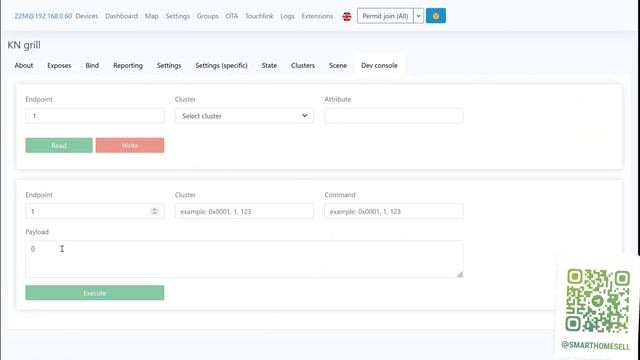Click the Attribute input field

(394, 116)
